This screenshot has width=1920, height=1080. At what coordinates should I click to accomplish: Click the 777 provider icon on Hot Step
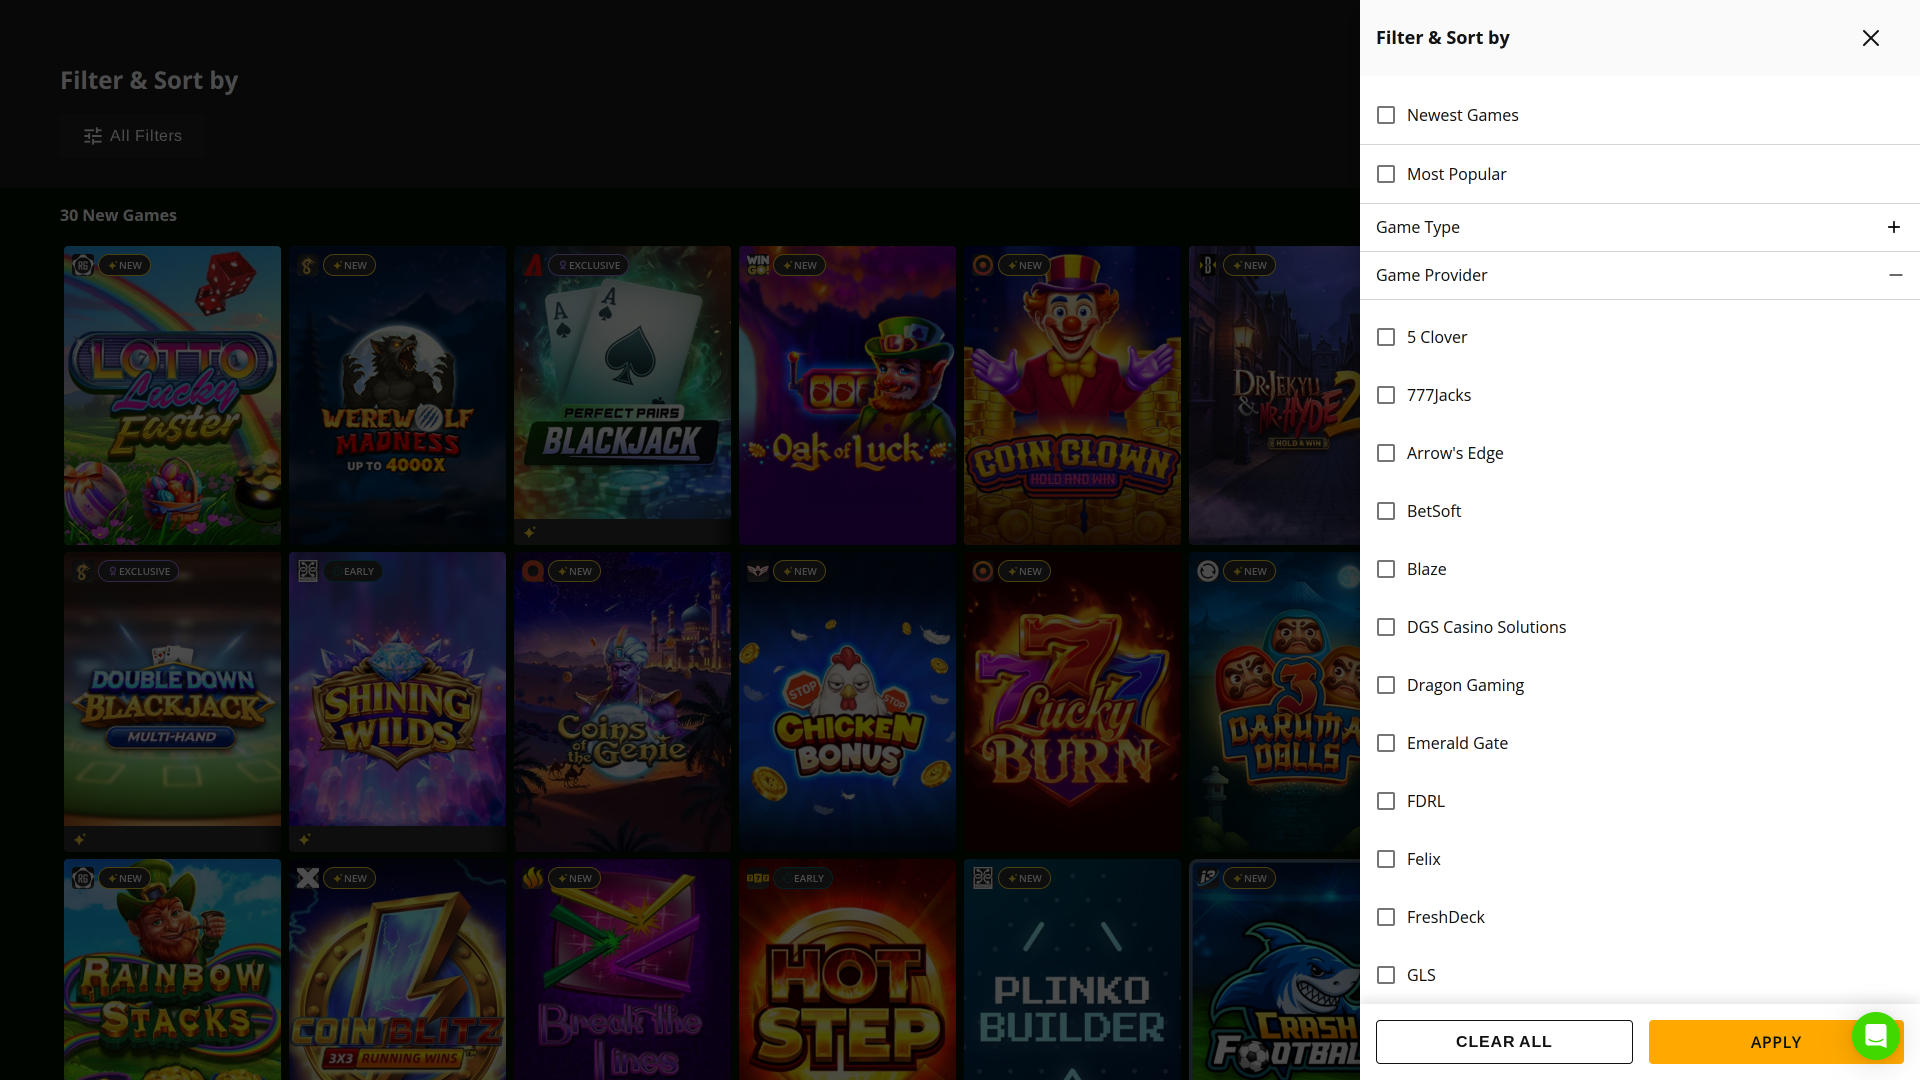tap(760, 878)
